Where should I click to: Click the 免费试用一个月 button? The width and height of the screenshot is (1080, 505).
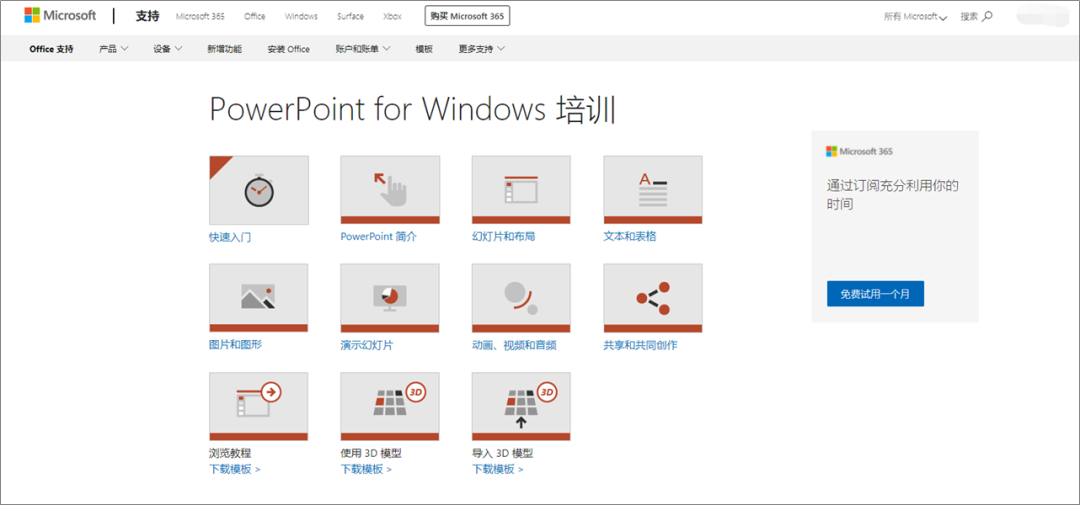pos(875,293)
